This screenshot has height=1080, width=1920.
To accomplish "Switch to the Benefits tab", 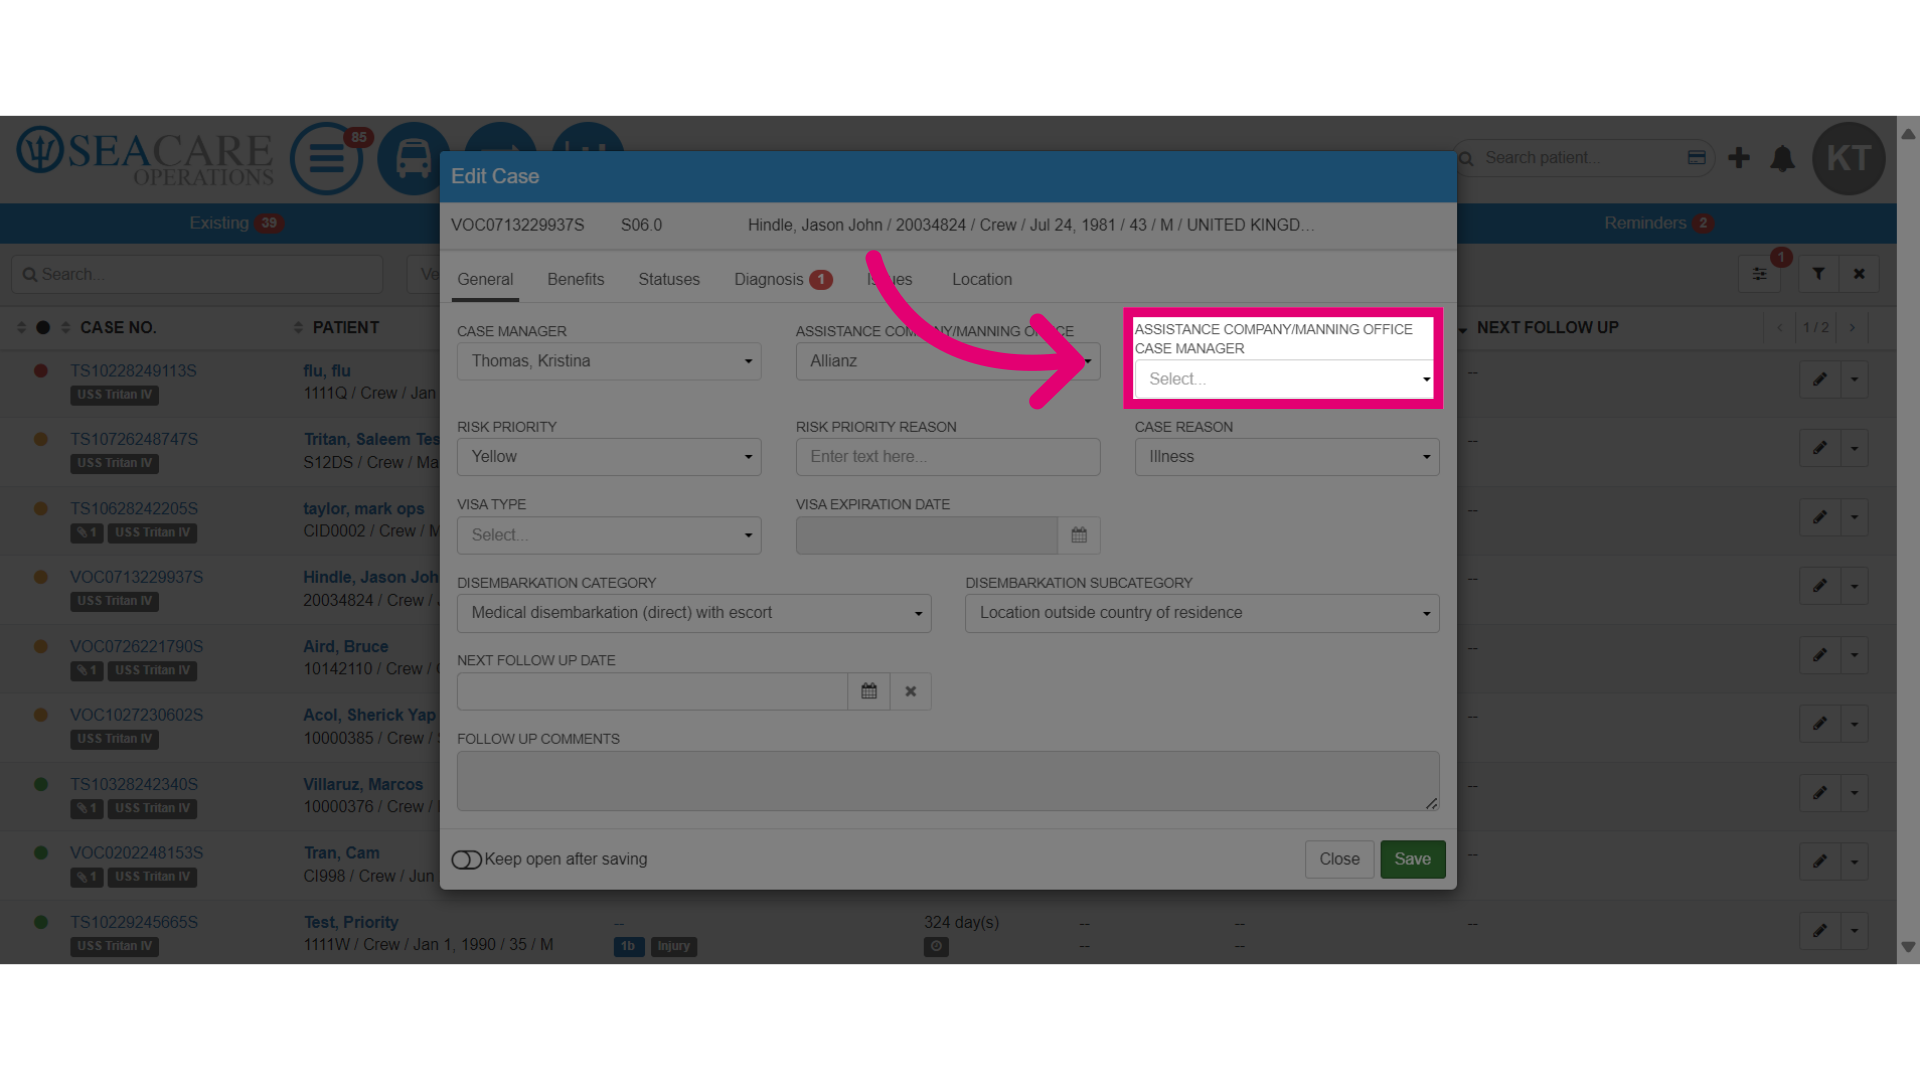I will pos(576,280).
